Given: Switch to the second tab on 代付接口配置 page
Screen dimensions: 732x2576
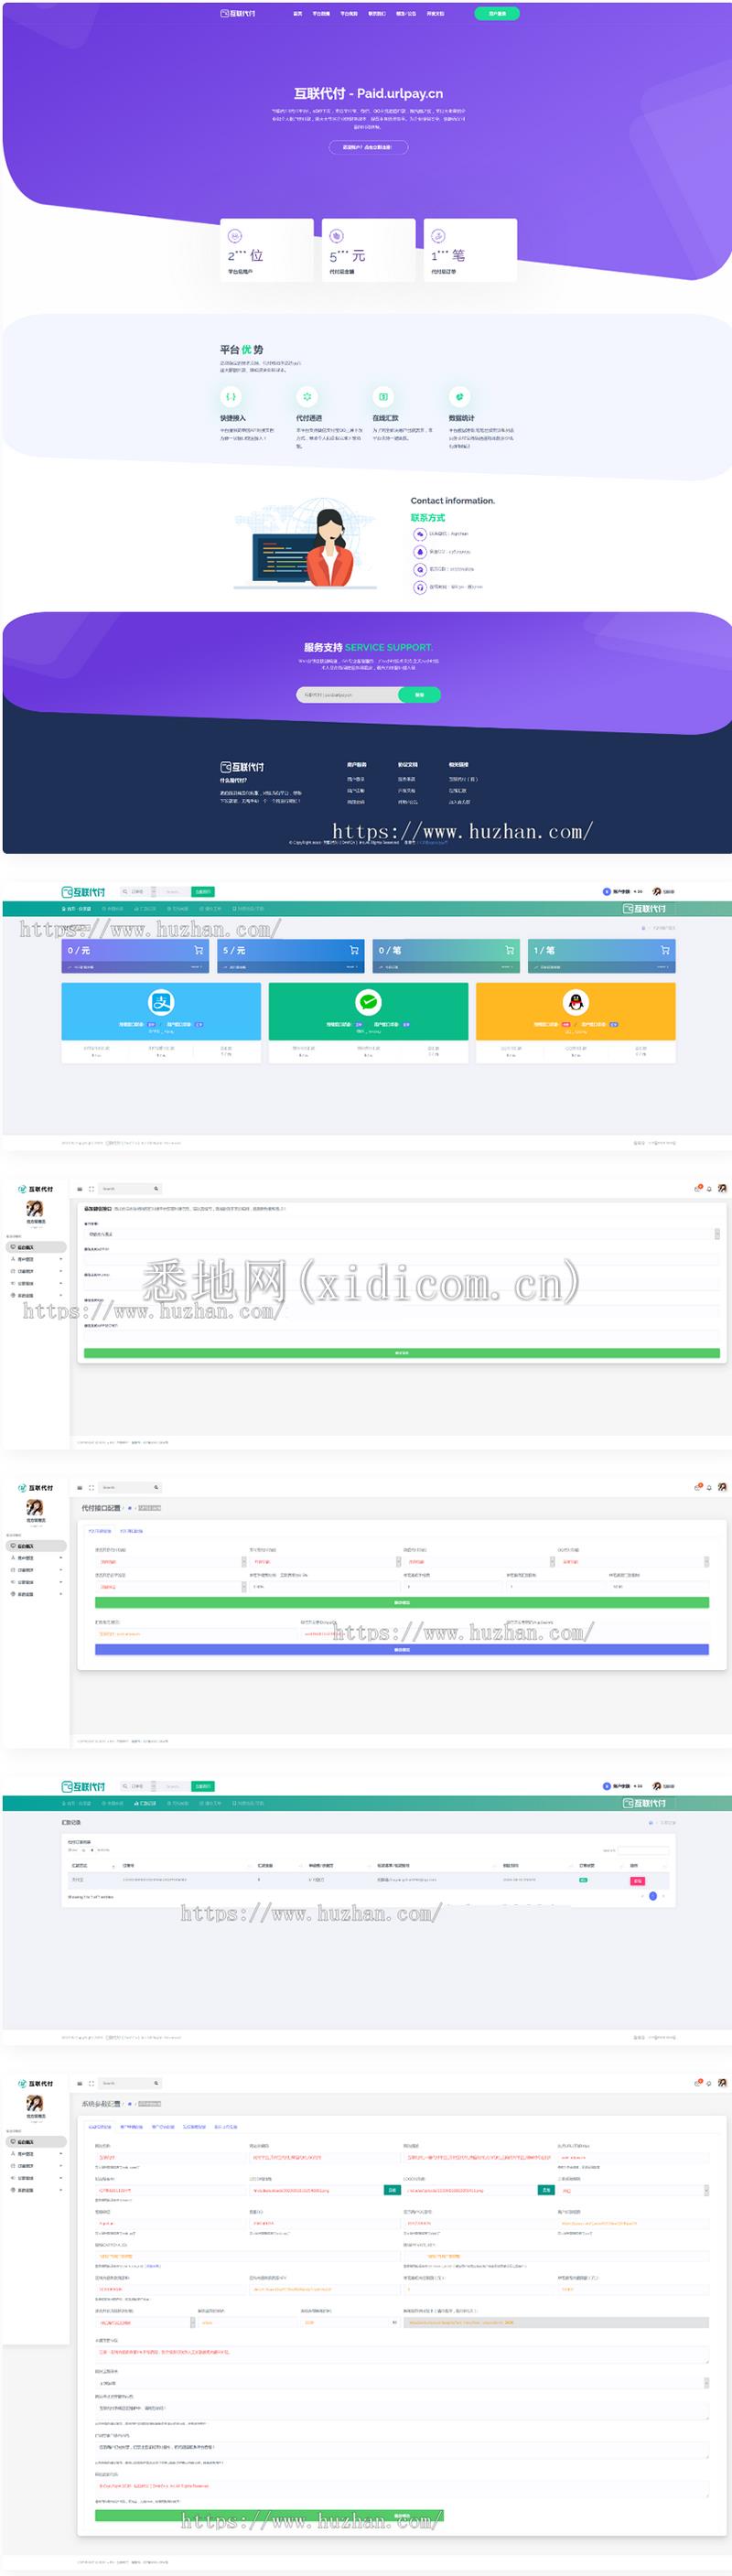Looking at the screenshot, I should pyautogui.click(x=132, y=1531).
